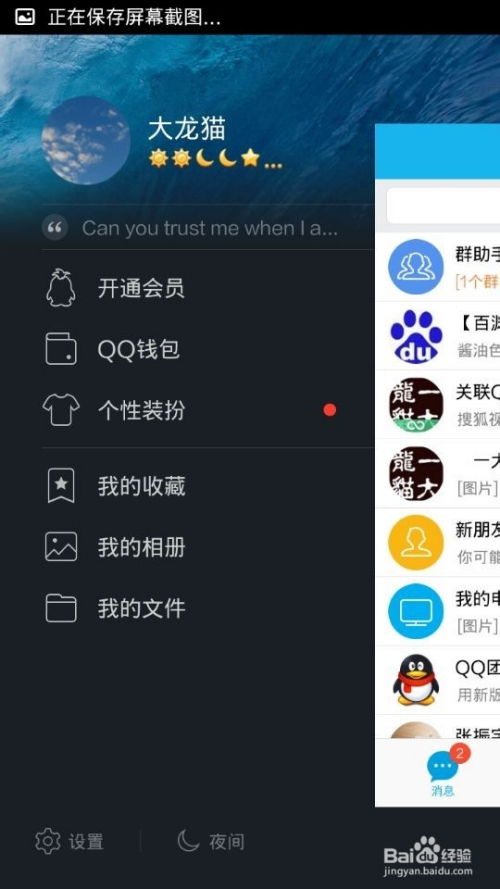Tap the bookmark star favorites icon
The width and height of the screenshot is (500, 889).
(x=61, y=486)
